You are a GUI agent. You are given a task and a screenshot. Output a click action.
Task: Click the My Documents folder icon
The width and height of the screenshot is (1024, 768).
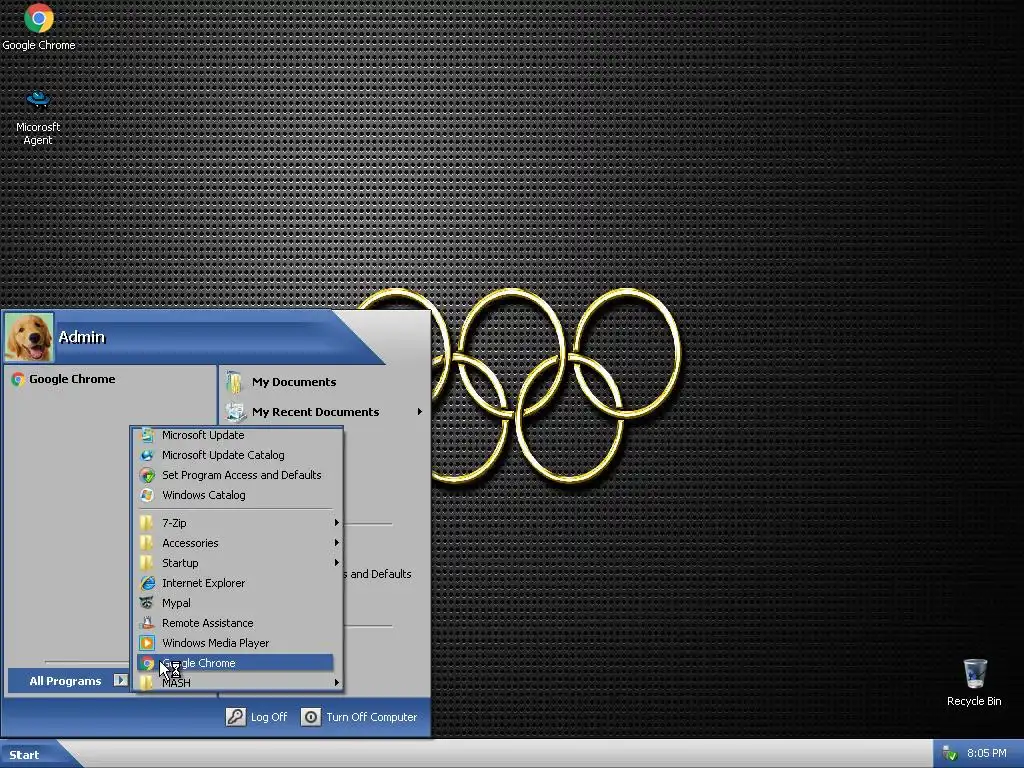point(234,382)
